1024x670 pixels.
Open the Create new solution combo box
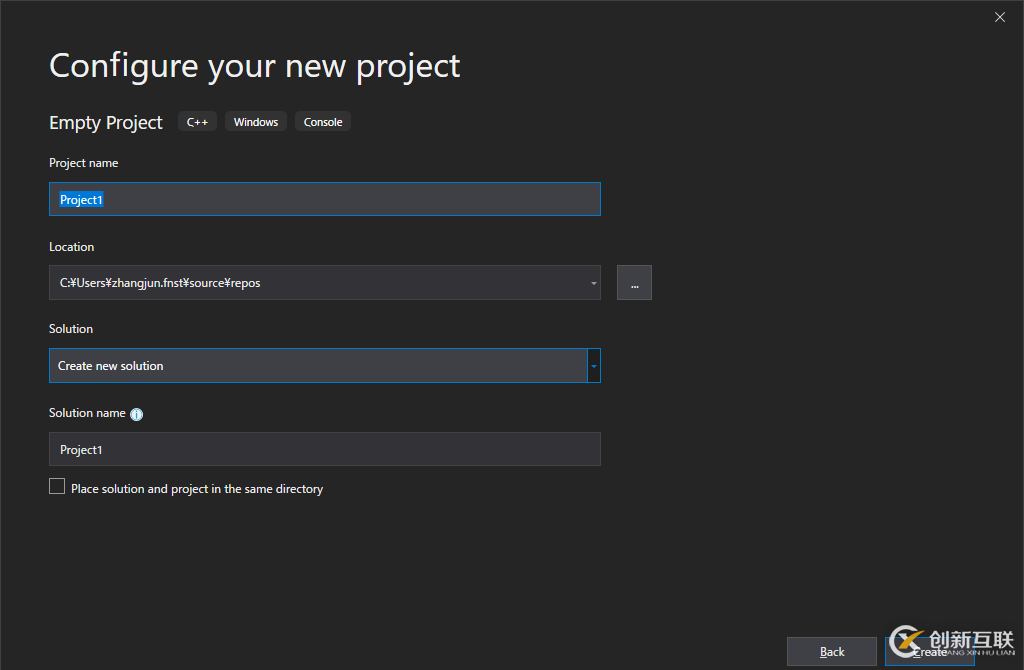pos(318,366)
